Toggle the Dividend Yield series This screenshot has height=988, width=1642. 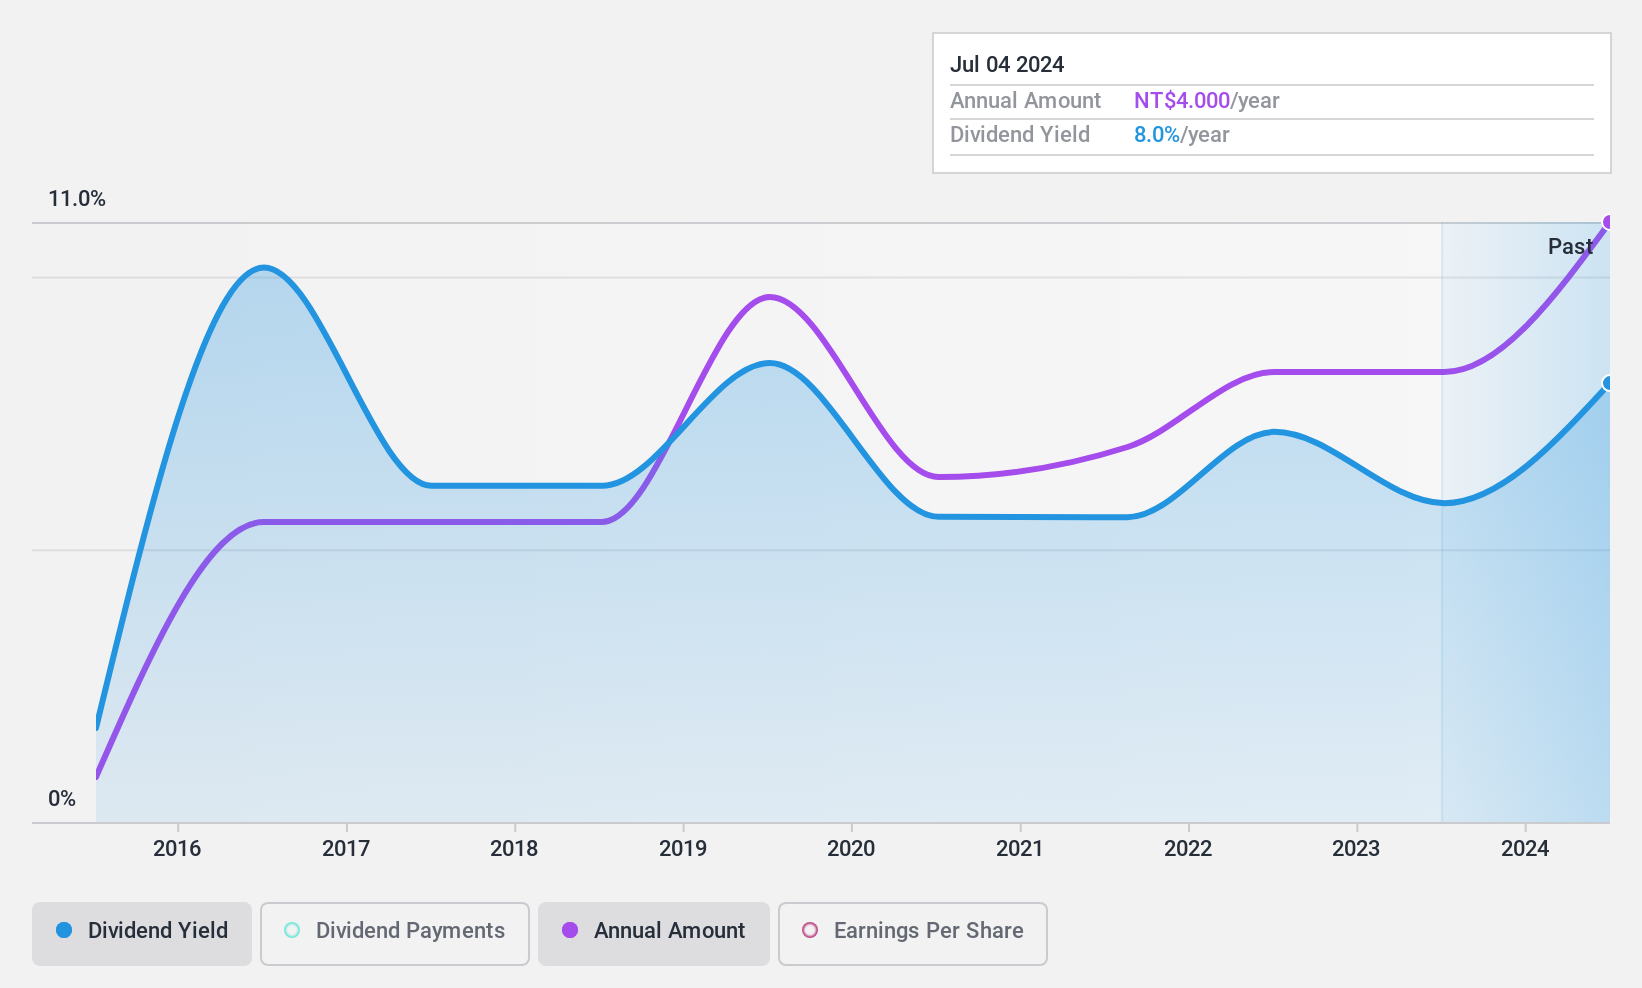142,933
